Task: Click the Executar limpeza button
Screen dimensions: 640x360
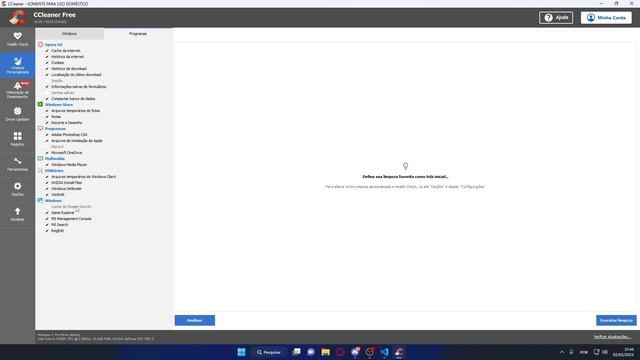Action: 616,320
